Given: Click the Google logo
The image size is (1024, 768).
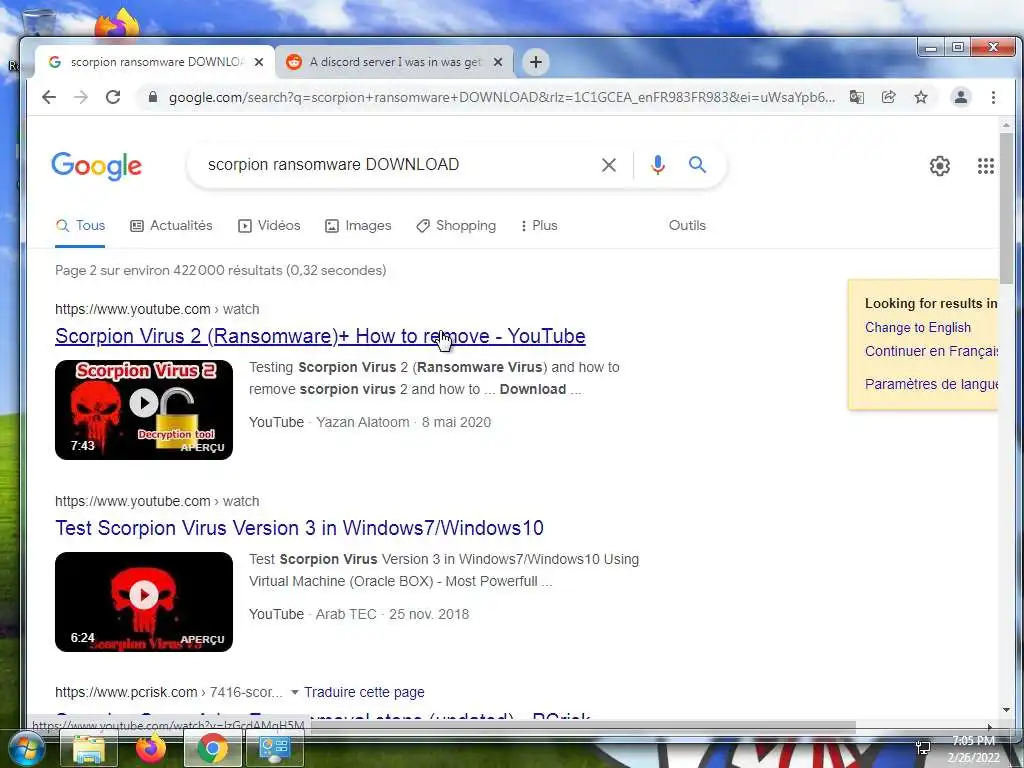Looking at the screenshot, I should pos(97,166).
